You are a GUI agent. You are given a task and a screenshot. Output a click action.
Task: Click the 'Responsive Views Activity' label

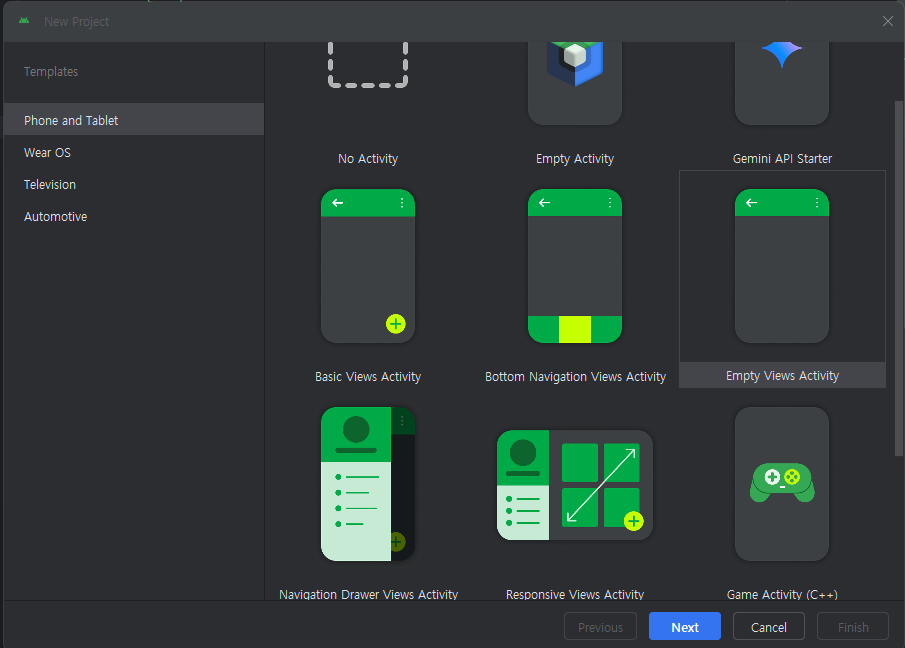(x=575, y=594)
